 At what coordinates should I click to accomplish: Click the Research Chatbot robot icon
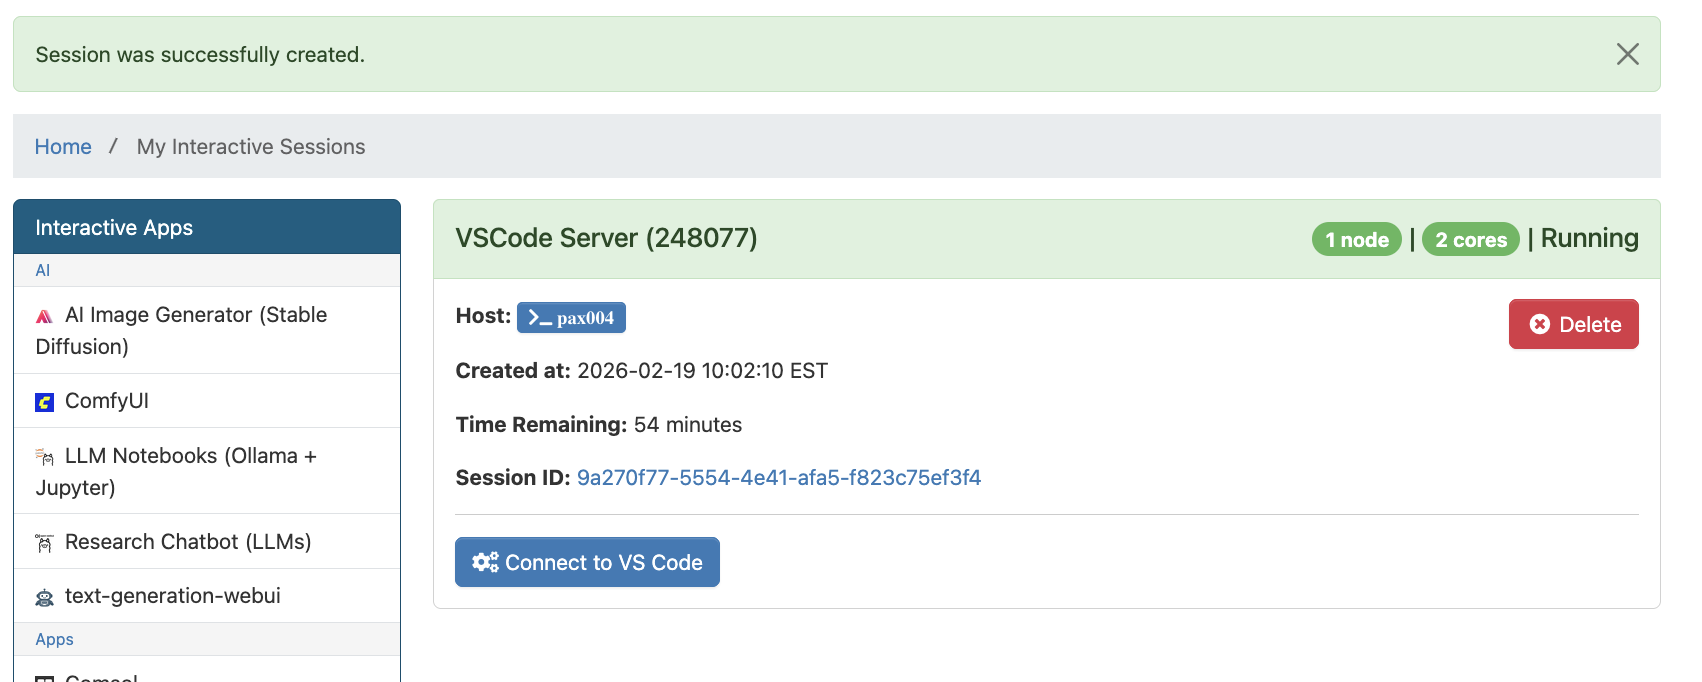pyautogui.click(x=44, y=543)
